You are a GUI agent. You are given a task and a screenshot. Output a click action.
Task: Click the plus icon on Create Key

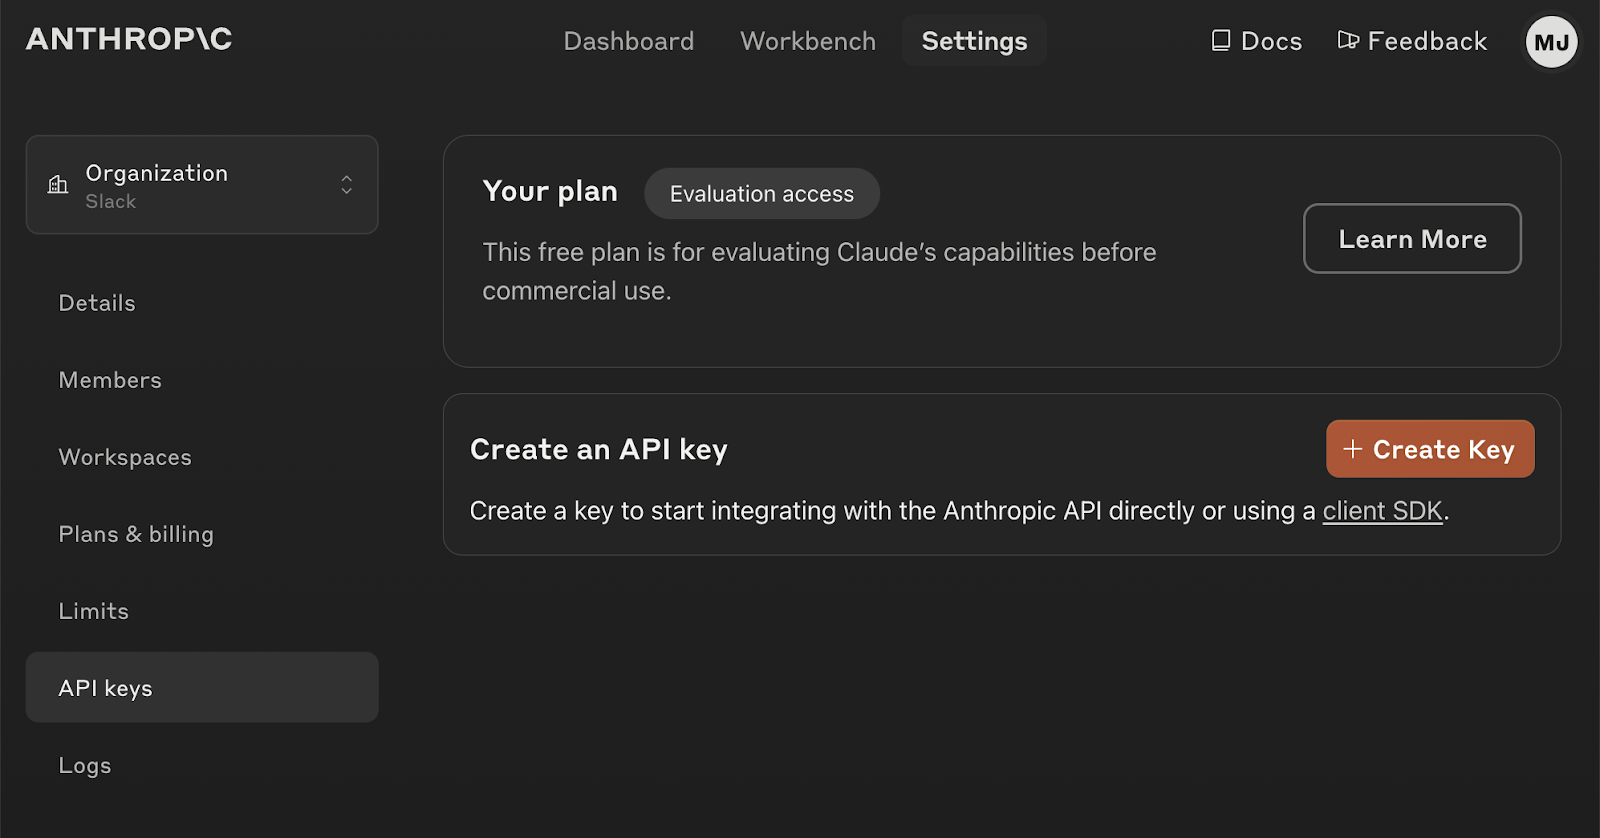tap(1352, 449)
